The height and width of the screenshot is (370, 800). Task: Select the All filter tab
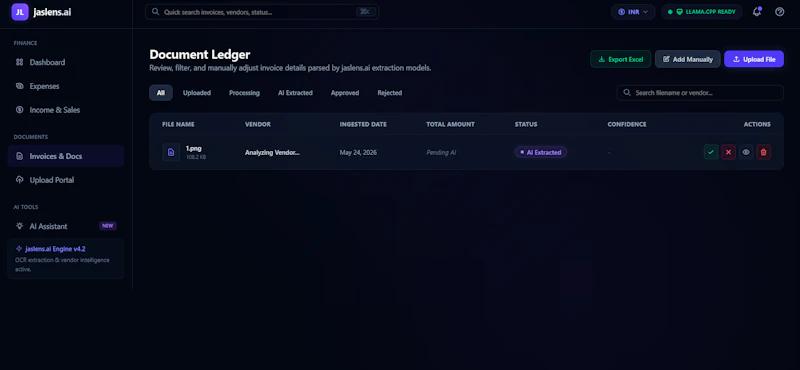161,93
